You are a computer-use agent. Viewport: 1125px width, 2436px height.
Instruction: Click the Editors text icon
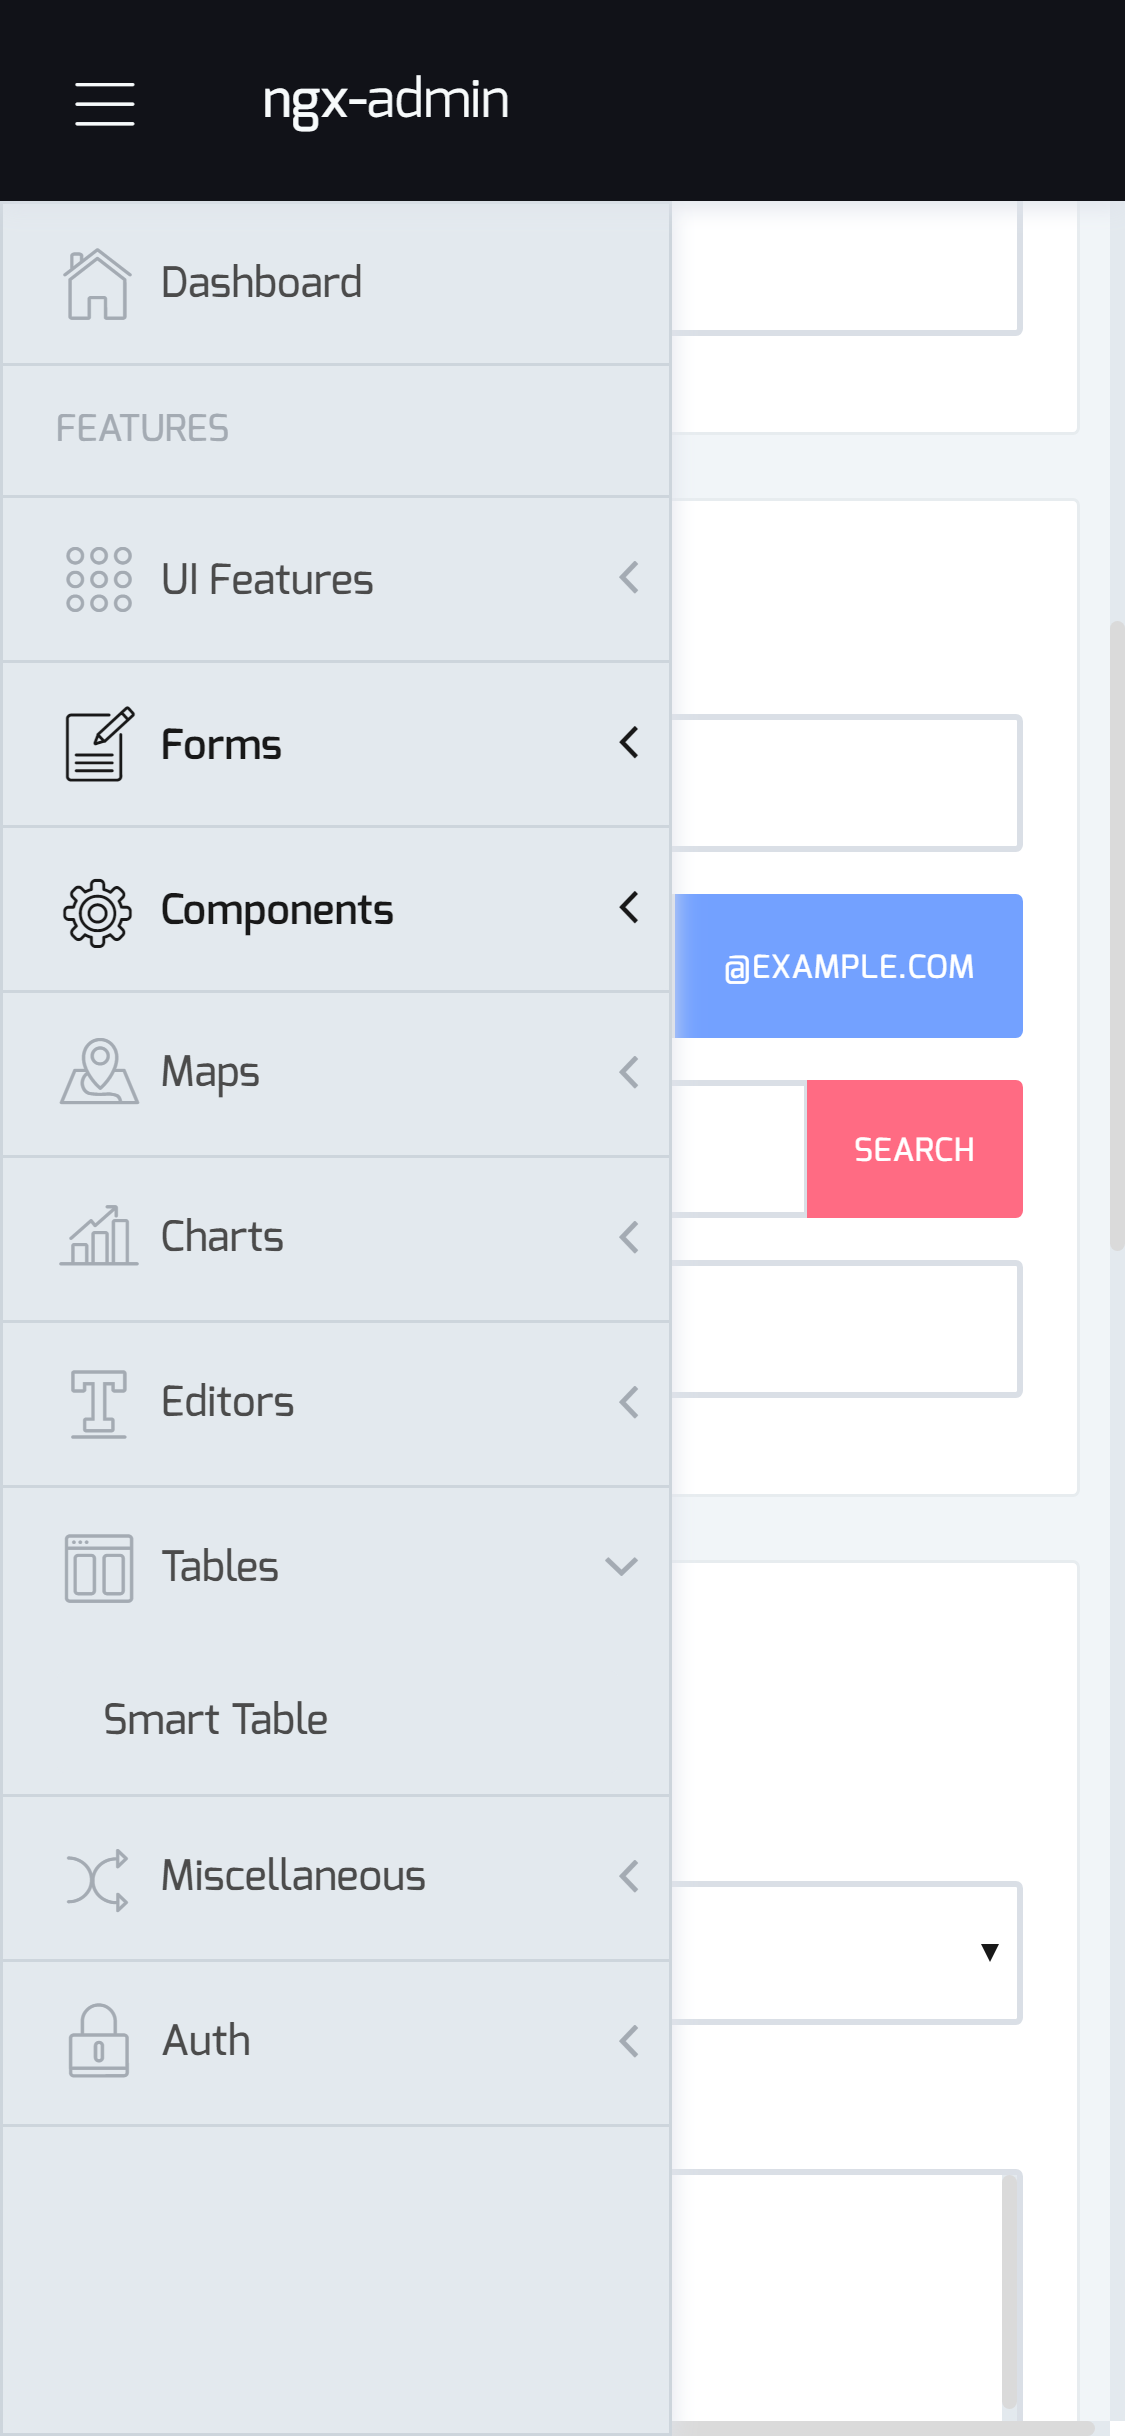(x=97, y=1402)
